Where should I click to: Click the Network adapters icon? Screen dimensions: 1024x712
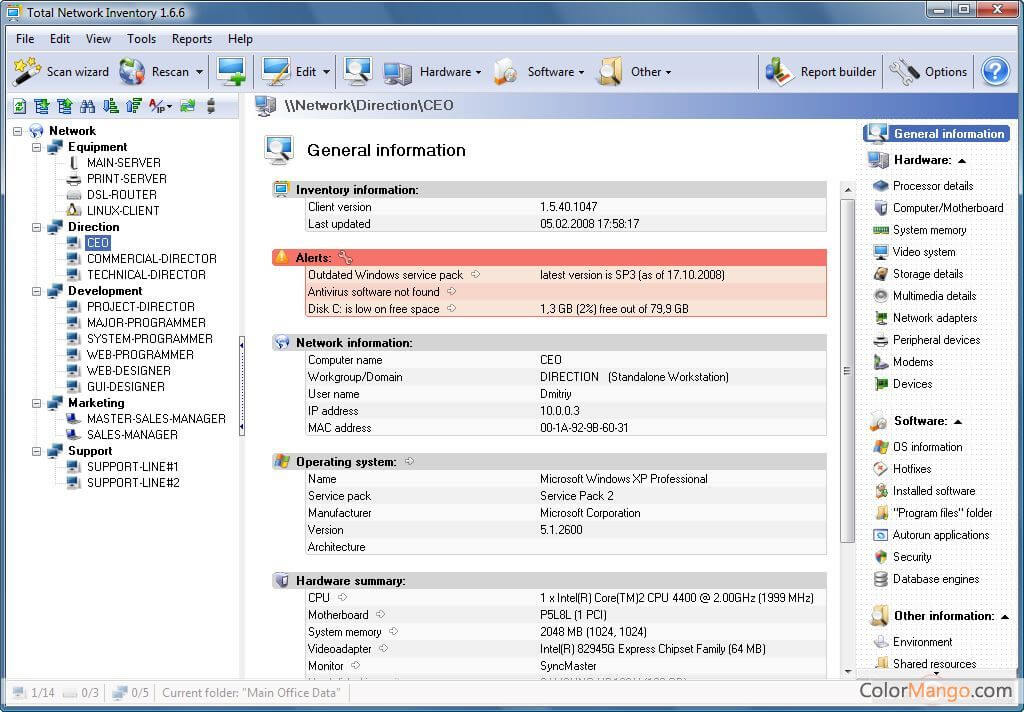pyautogui.click(x=881, y=318)
